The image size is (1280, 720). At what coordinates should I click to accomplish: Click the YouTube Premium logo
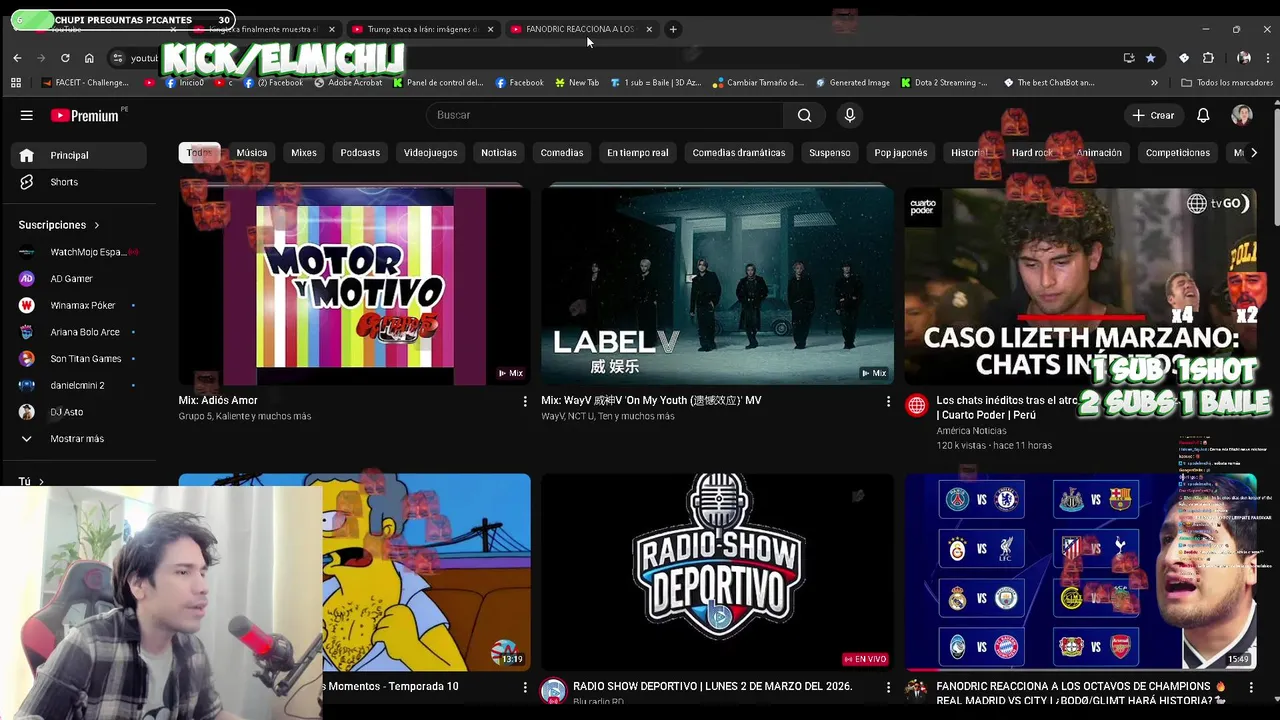tap(85, 115)
